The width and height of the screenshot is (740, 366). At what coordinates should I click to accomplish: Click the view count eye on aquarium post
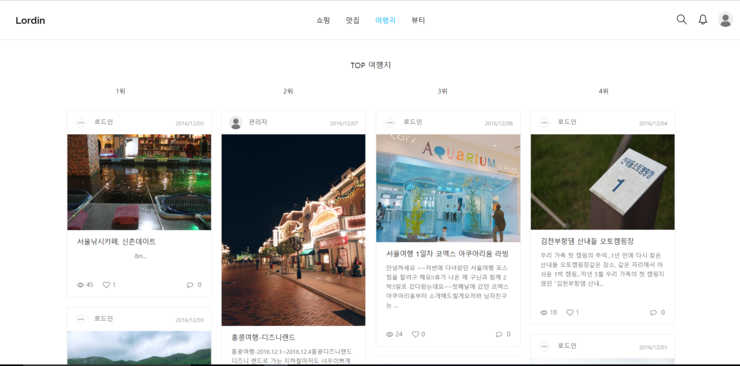(x=389, y=334)
